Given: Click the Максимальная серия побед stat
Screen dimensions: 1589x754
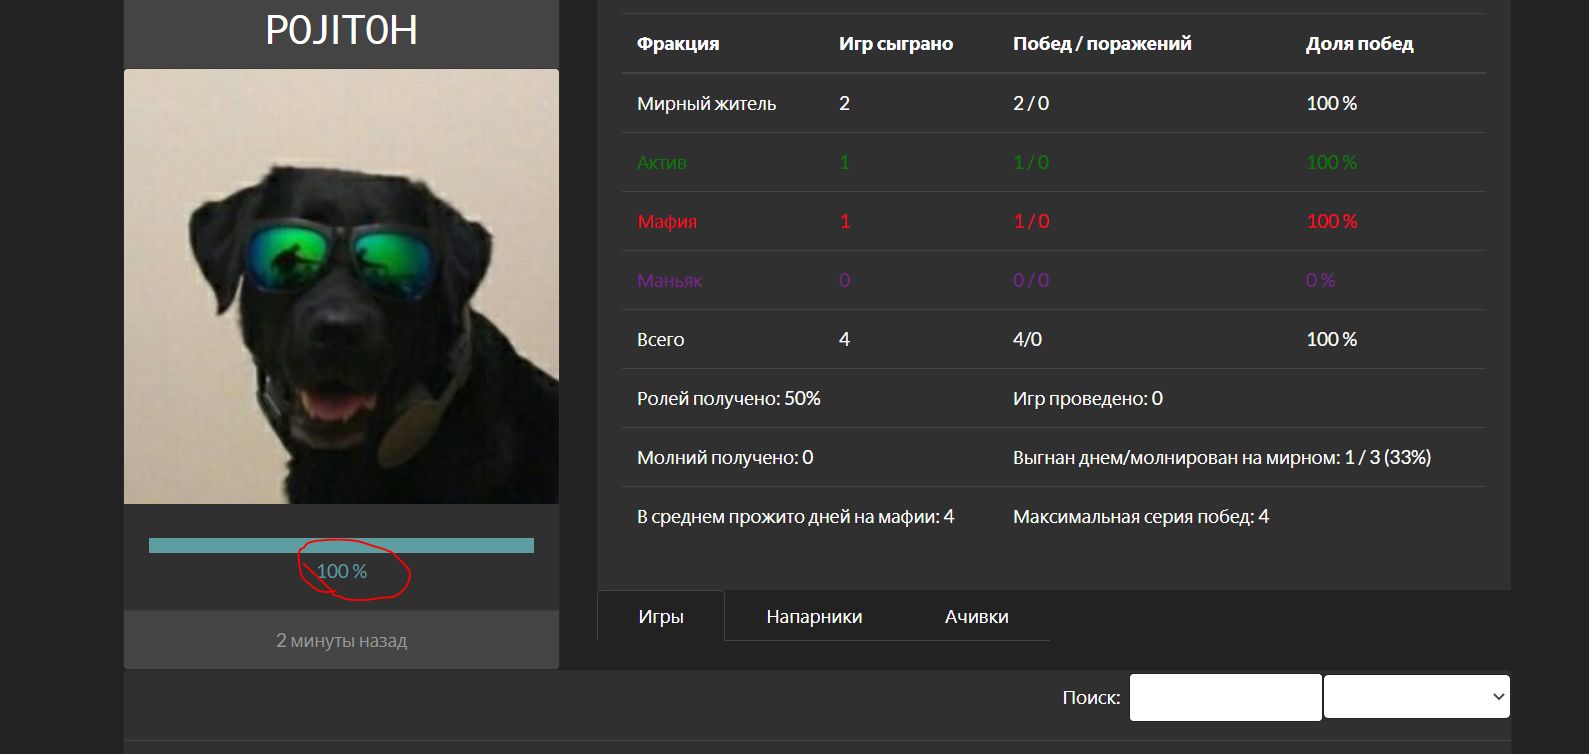Looking at the screenshot, I should [x=1140, y=516].
